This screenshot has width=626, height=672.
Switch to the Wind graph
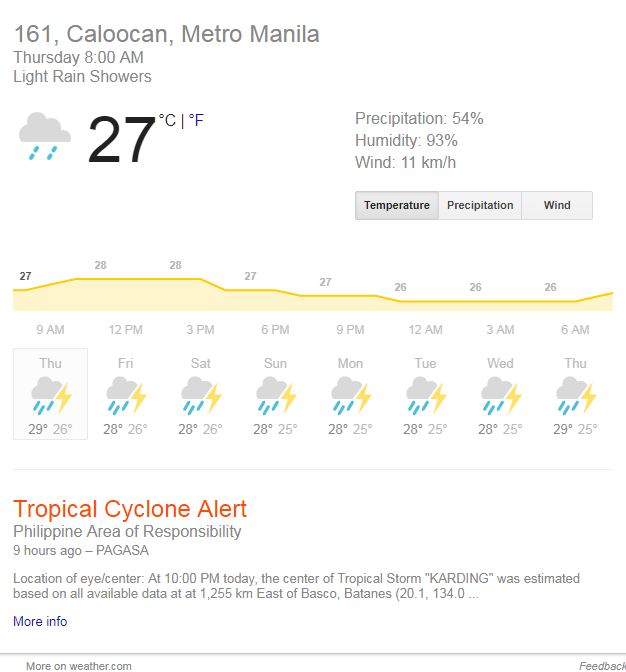[557, 205]
